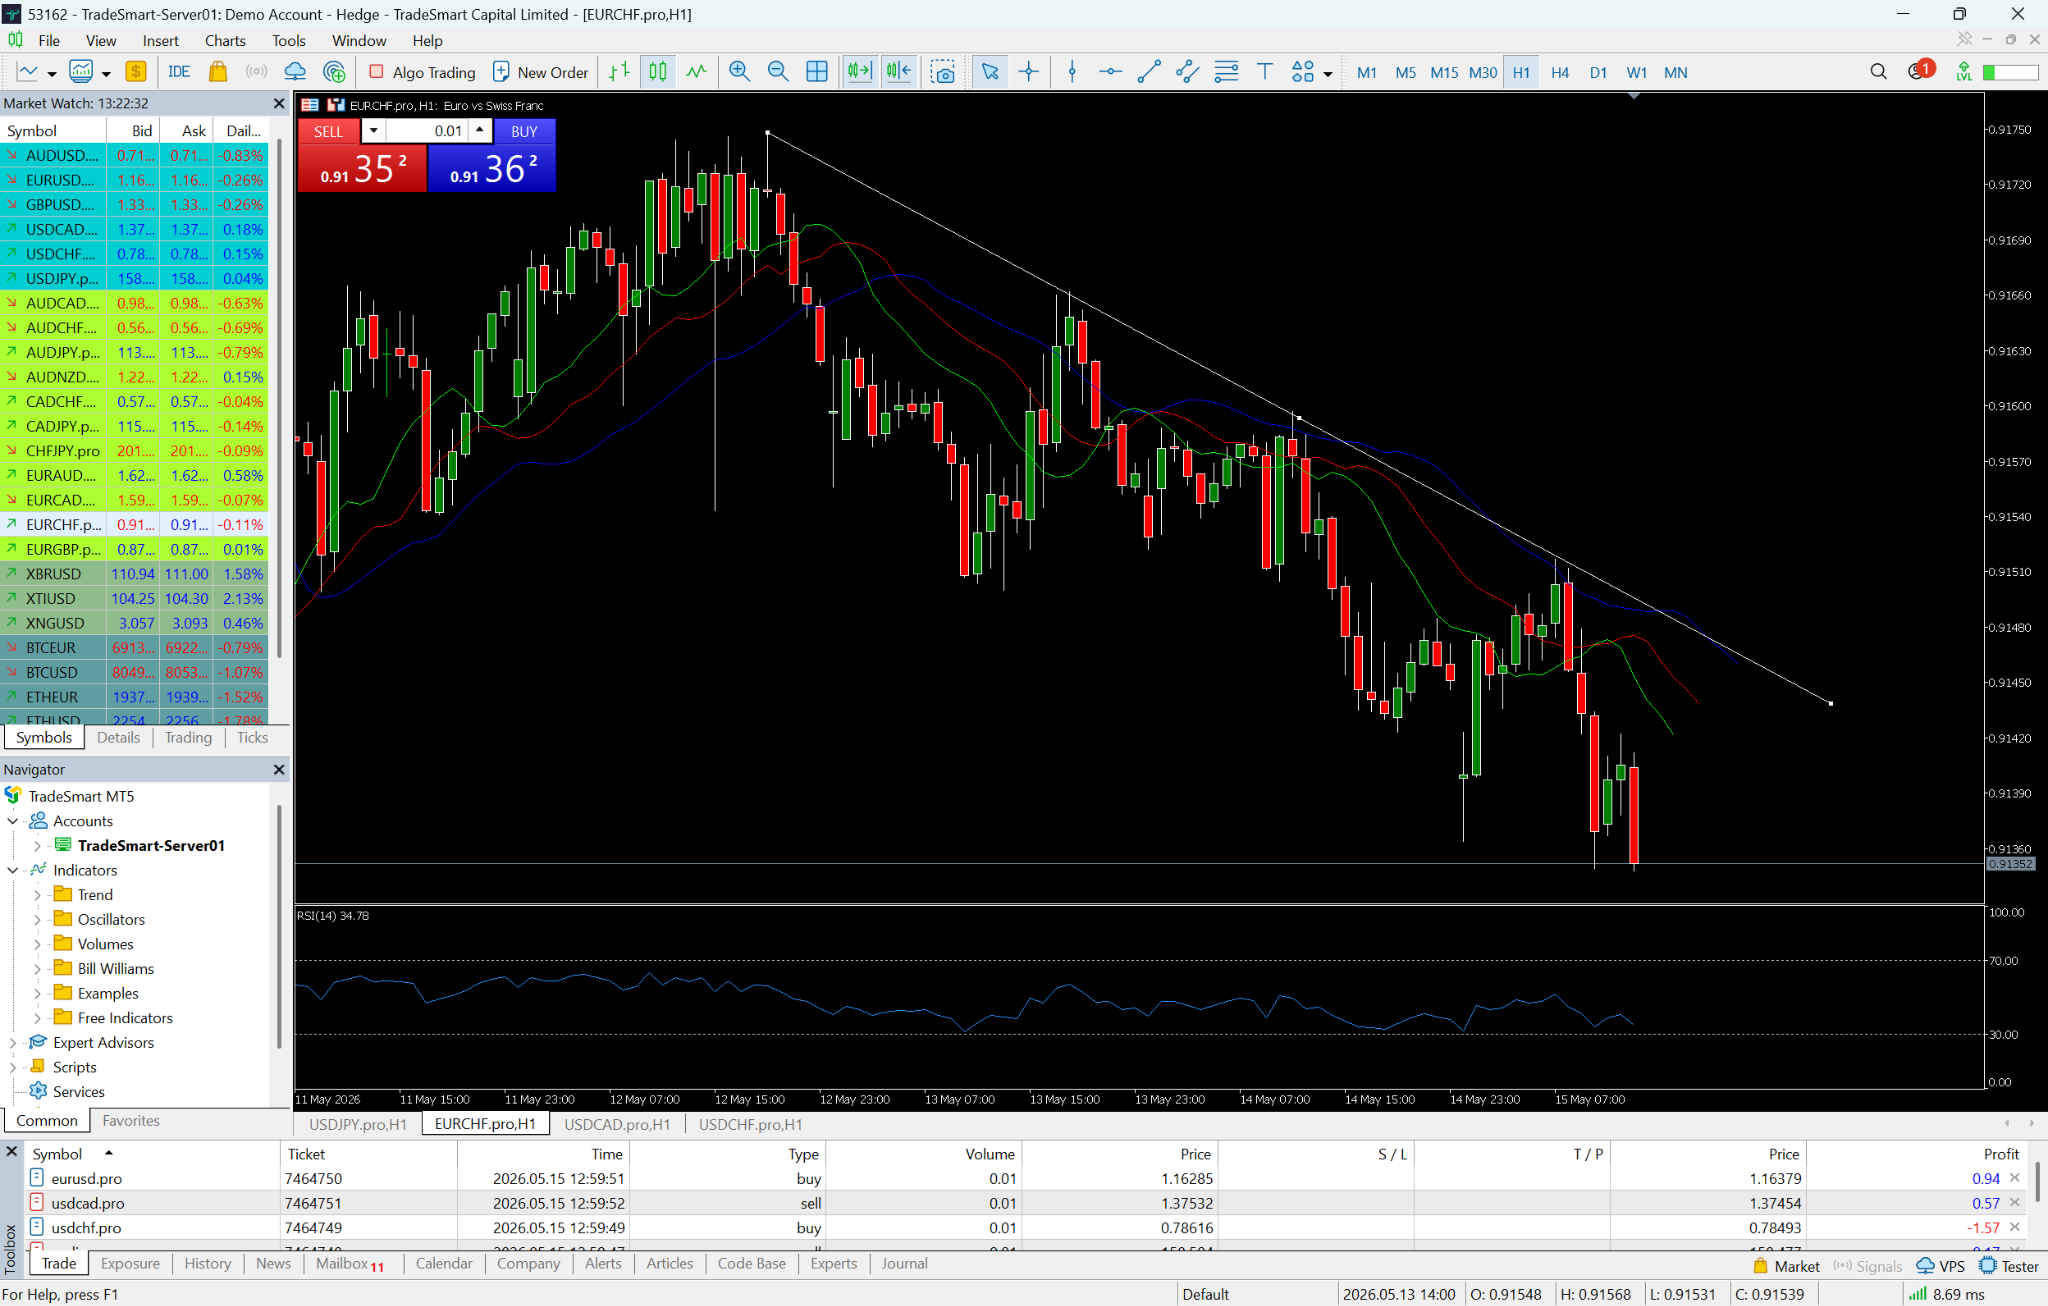Switch chart to line chart style
The height and width of the screenshot is (1306, 2048).
(x=697, y=72)
